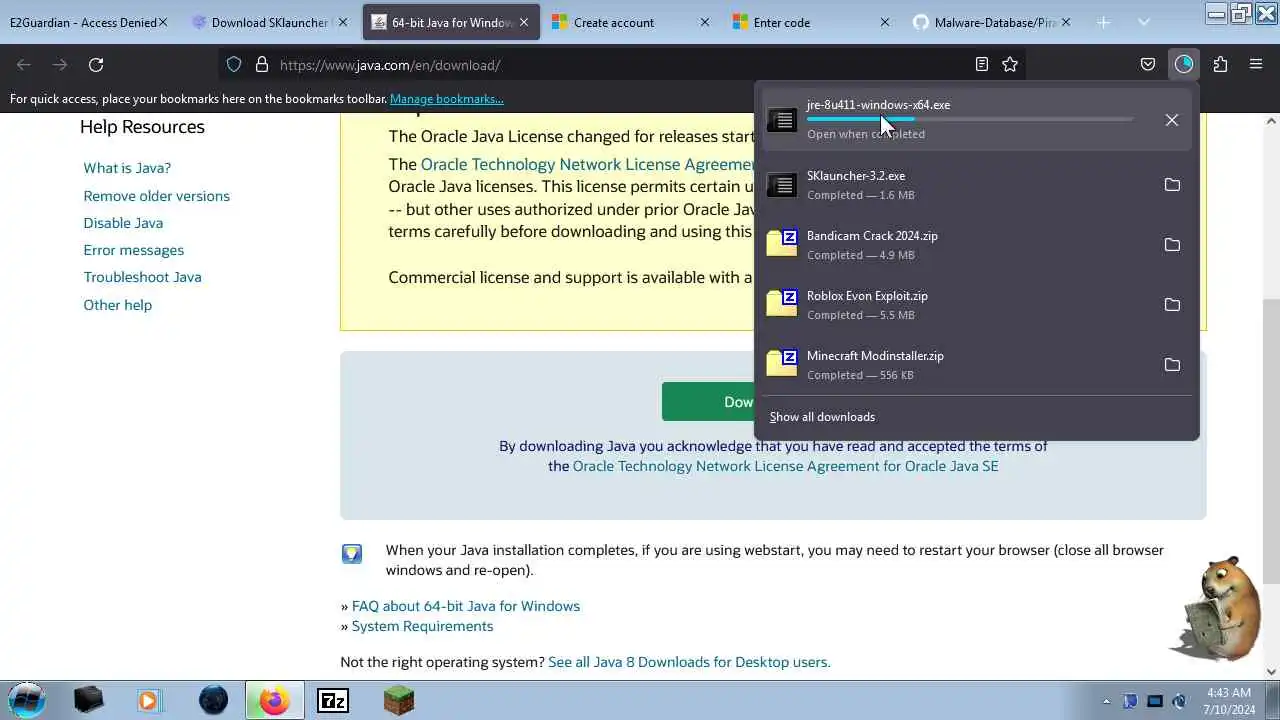Screen dimensions: 1280x720
Task: Open the Pocket save icon
Action: tap(1148, 65)
